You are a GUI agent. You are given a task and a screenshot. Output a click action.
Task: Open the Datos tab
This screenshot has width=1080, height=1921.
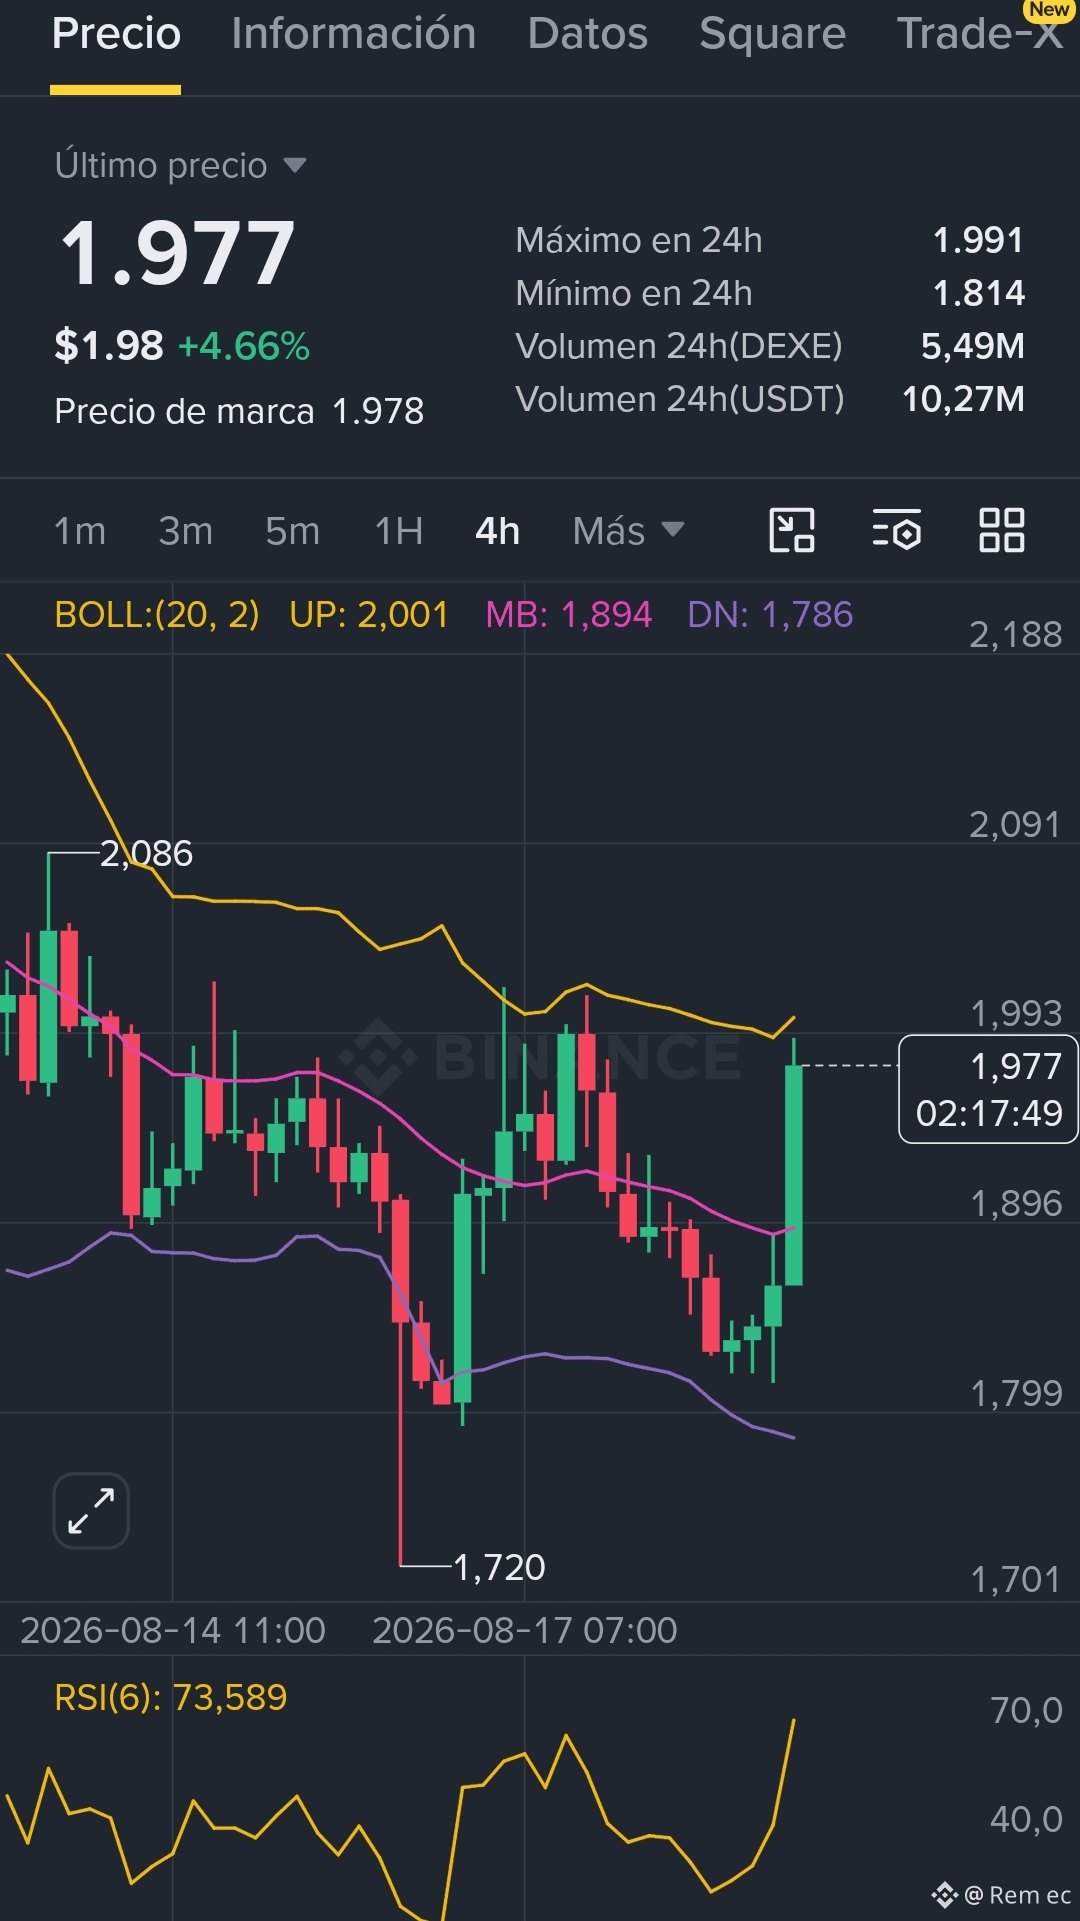pos(588,35)
